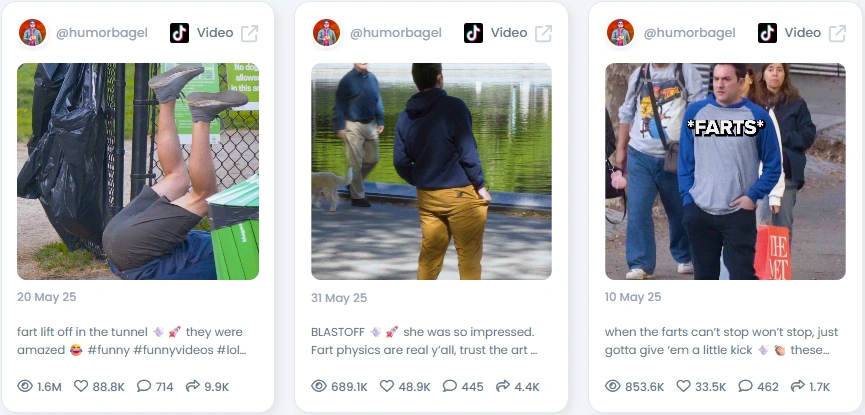Click the share arrow beside 9.9K

(x=193, y=386)
